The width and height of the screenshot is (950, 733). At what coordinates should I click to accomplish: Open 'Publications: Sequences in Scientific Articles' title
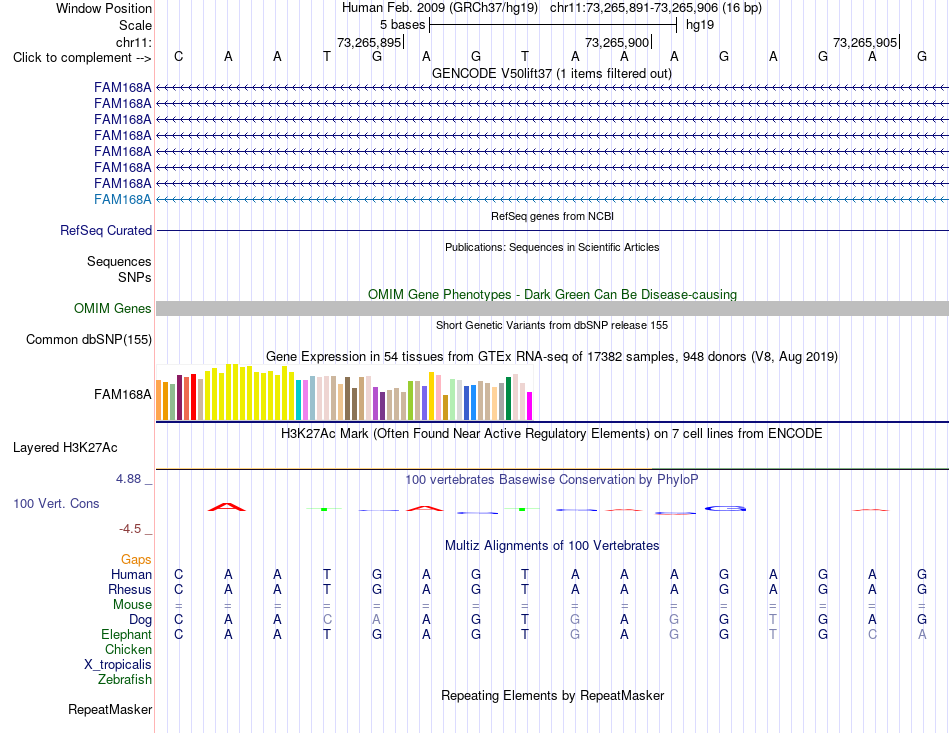[x=552, y=247]
